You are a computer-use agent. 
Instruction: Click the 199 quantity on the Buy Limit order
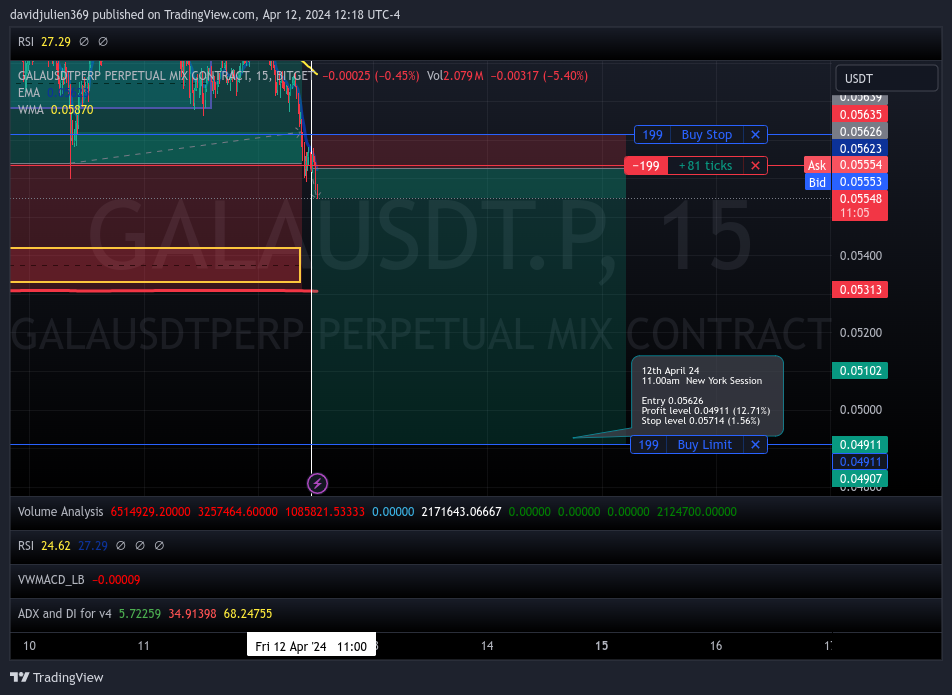pos(648,445)
